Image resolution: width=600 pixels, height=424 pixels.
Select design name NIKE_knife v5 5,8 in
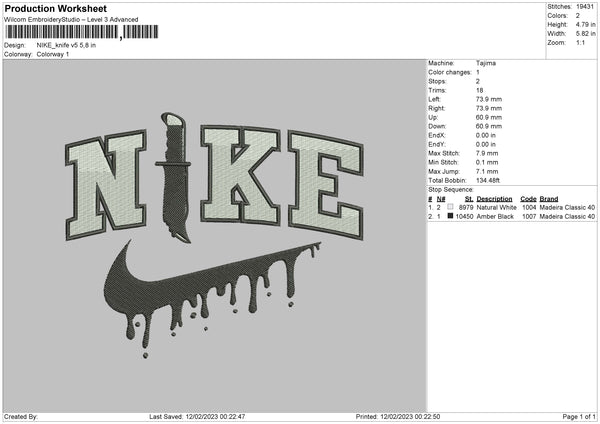66,45
